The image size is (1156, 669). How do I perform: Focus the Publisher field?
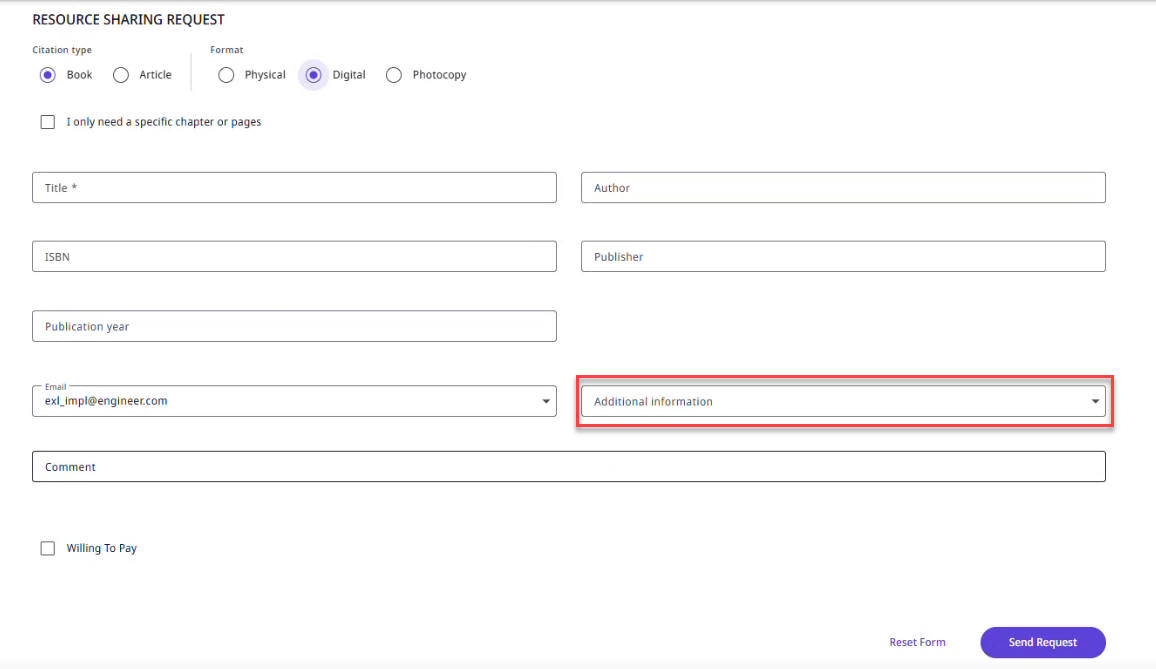click(842, 257)
